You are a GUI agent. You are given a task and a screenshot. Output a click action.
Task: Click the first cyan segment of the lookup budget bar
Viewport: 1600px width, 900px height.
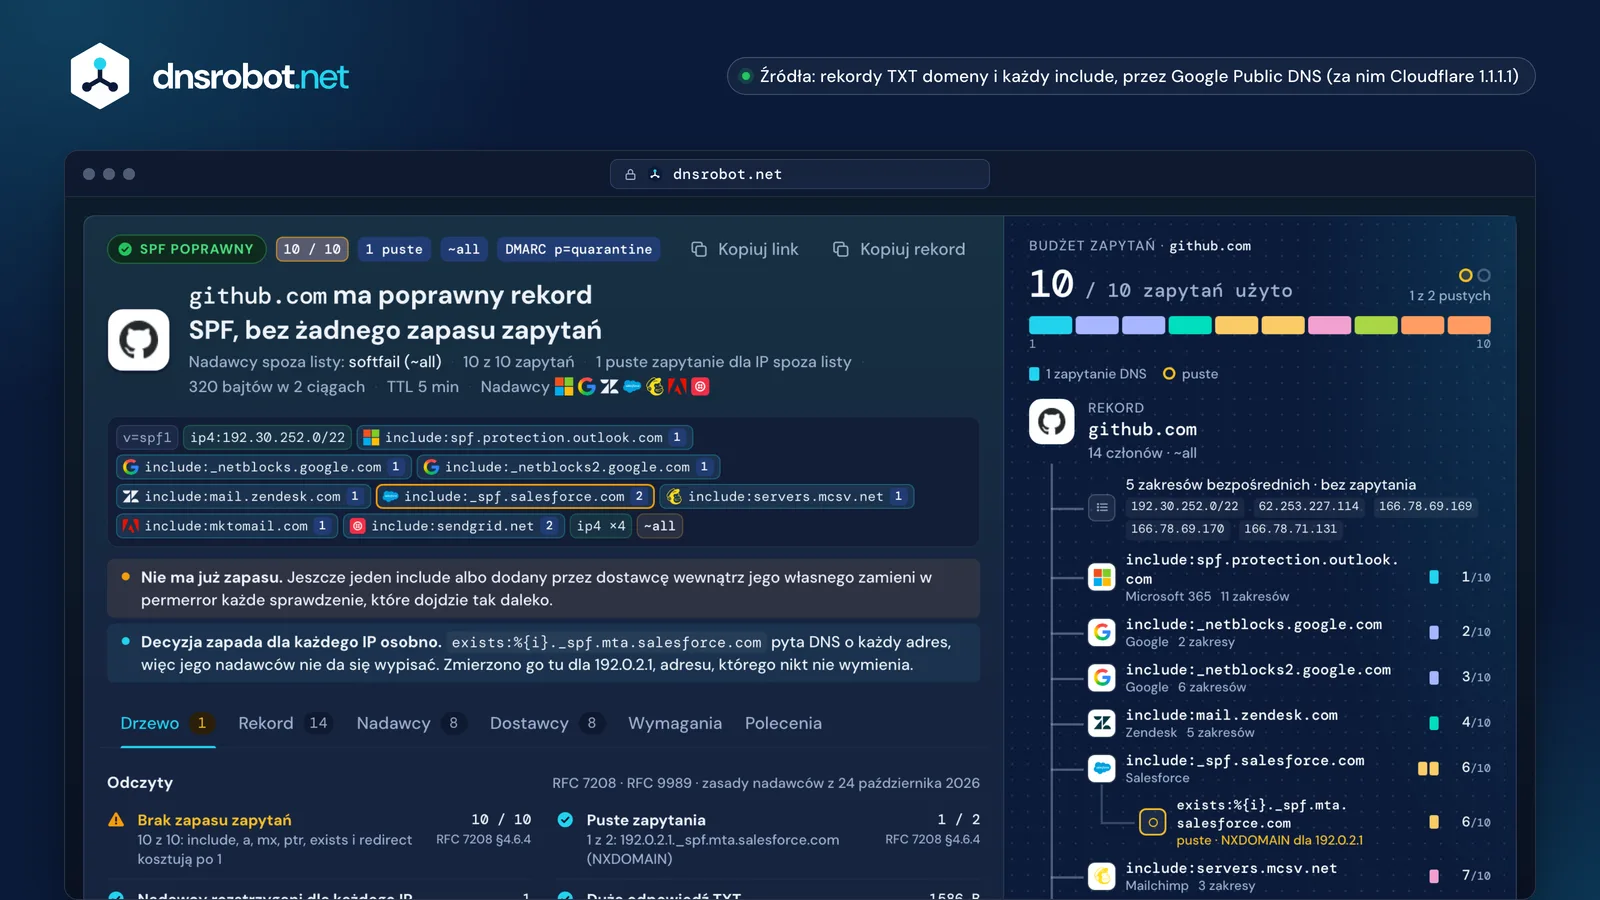pyautogui.click(x=1050, y=325)
